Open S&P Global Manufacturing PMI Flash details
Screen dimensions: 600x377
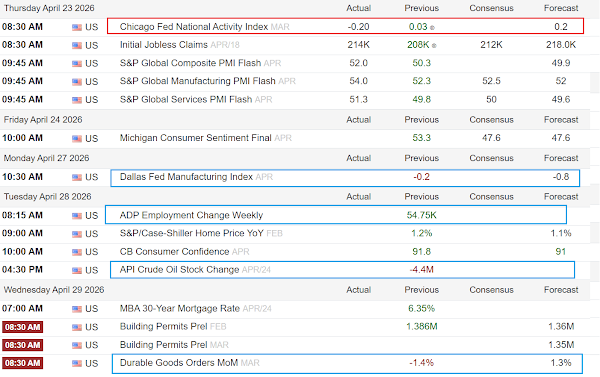click(197, 81)
